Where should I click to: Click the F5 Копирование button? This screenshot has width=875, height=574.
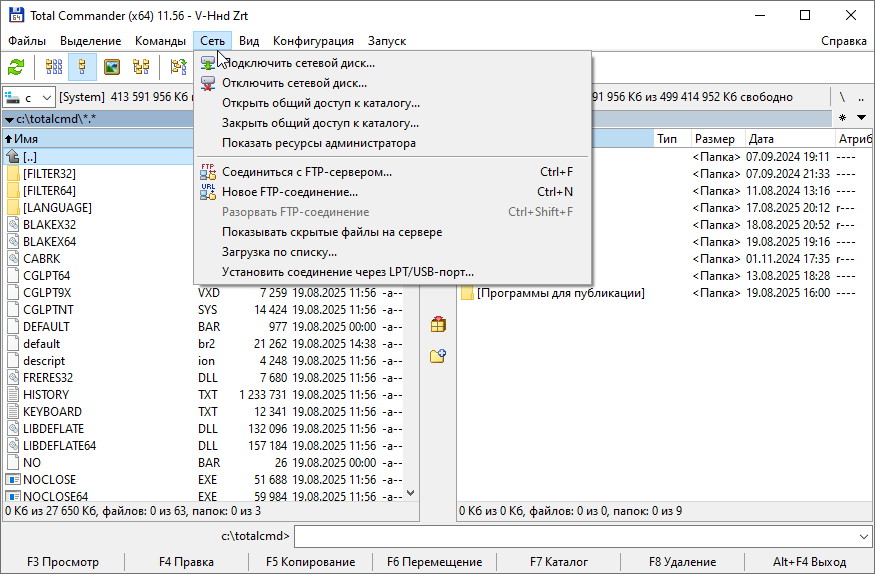310,562
